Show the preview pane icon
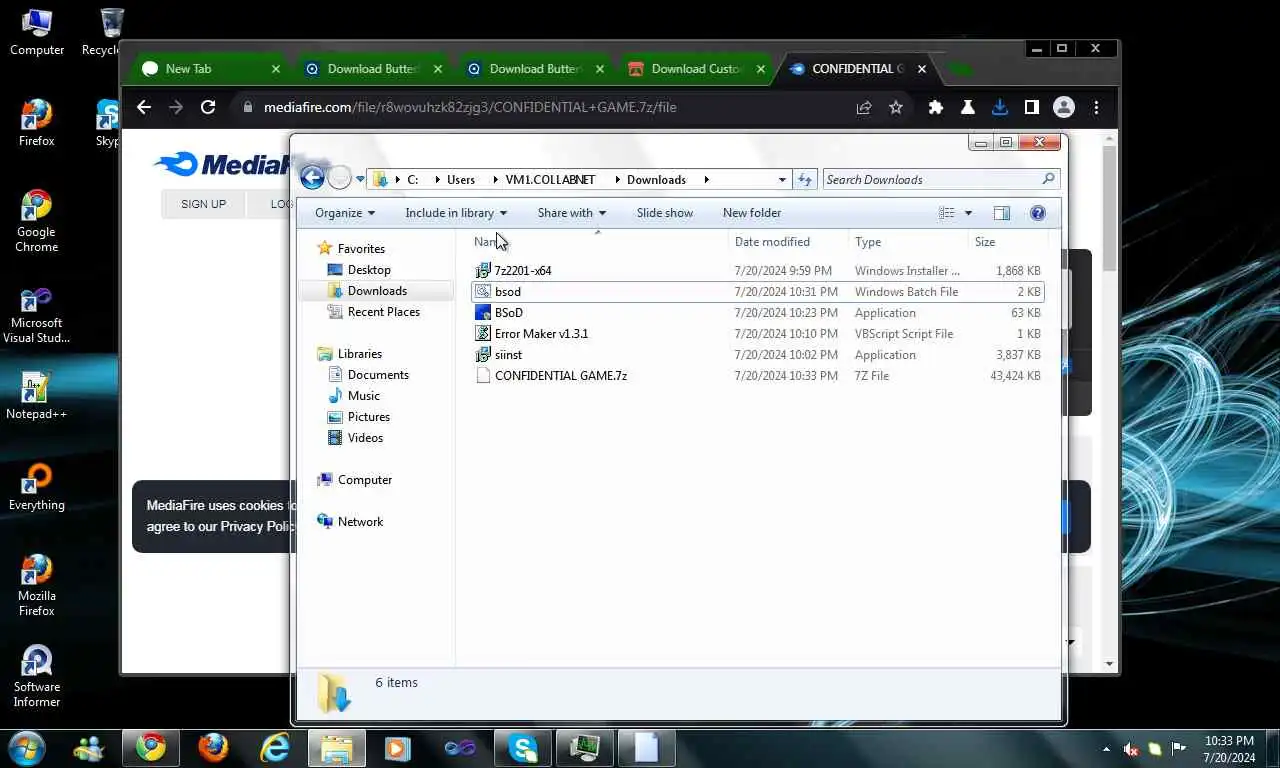 (1002, 213)
